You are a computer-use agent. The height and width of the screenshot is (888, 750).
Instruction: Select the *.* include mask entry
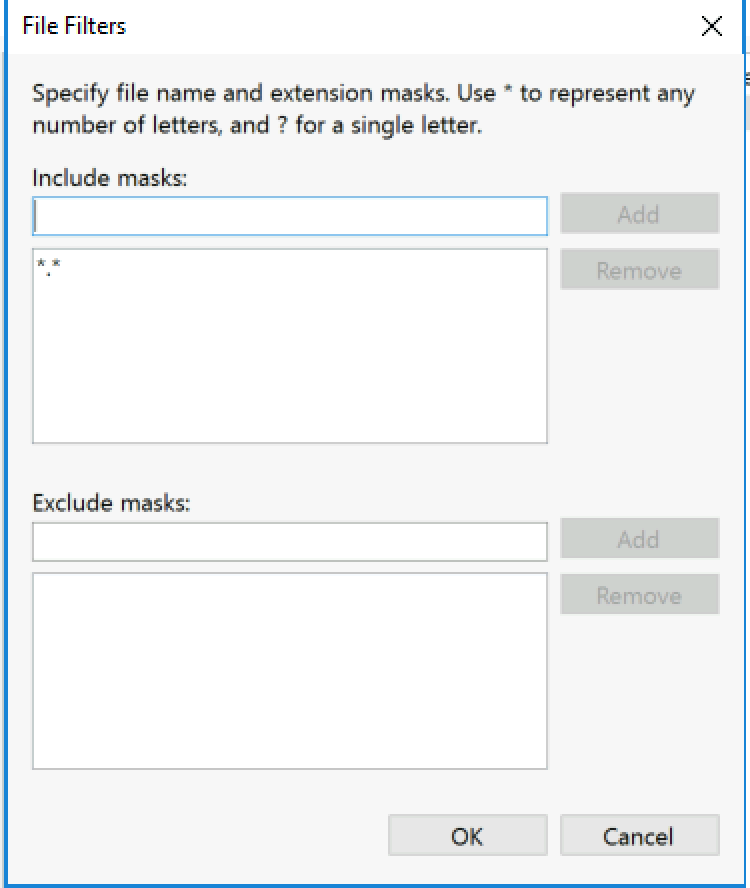[x=48, y=267]
